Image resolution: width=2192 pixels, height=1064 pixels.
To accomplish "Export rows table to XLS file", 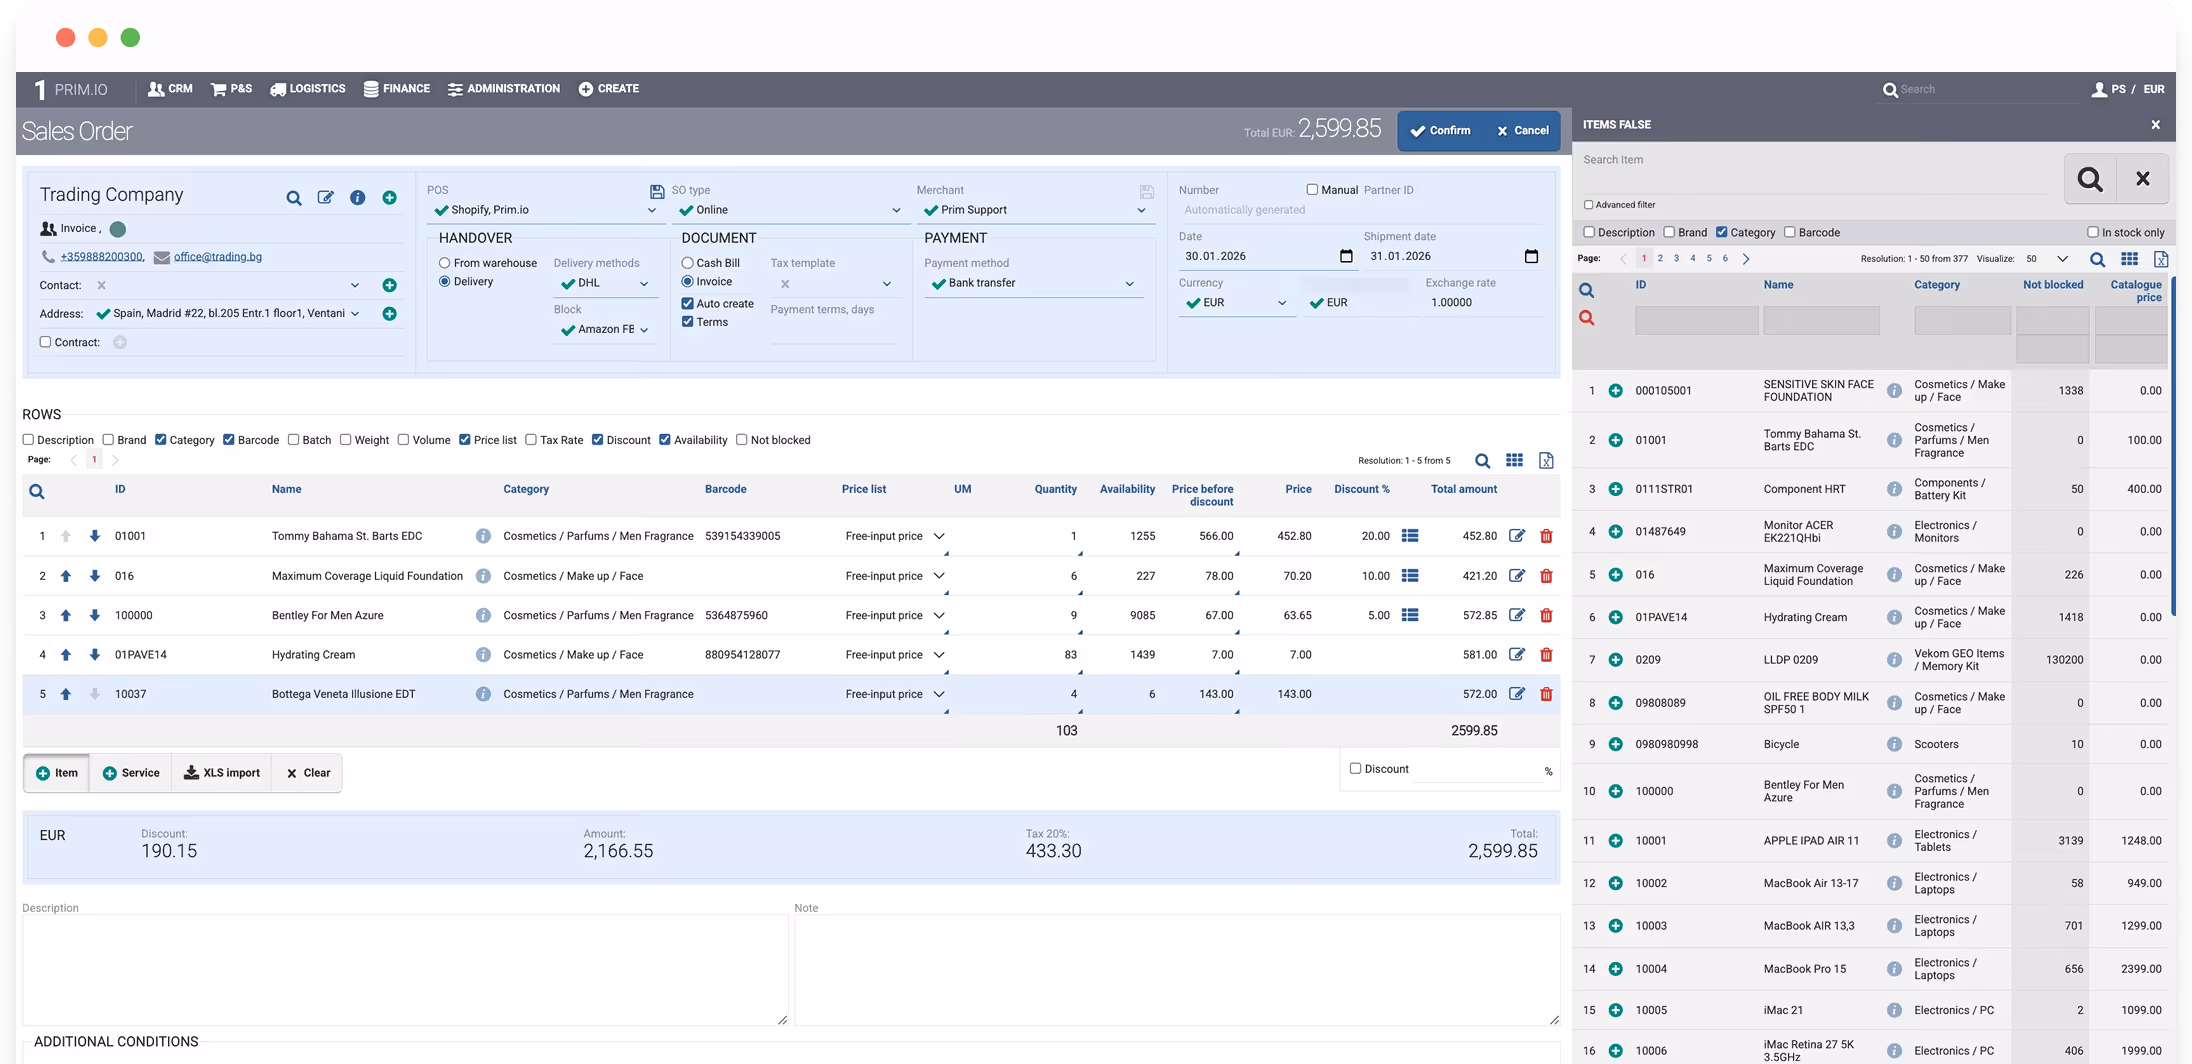I will click(1546, 460).
